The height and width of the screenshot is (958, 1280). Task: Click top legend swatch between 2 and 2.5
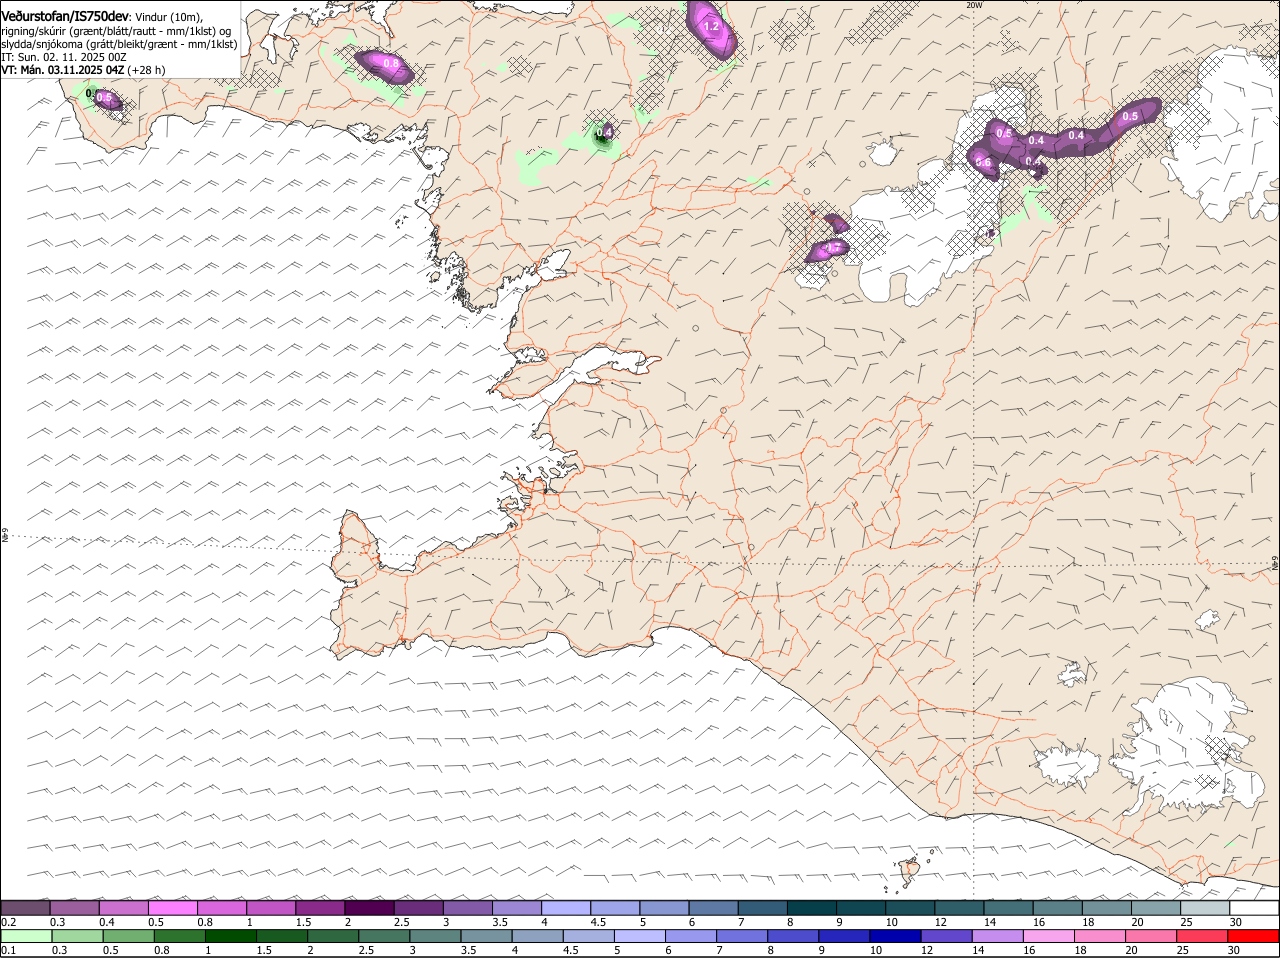point(369,907)
